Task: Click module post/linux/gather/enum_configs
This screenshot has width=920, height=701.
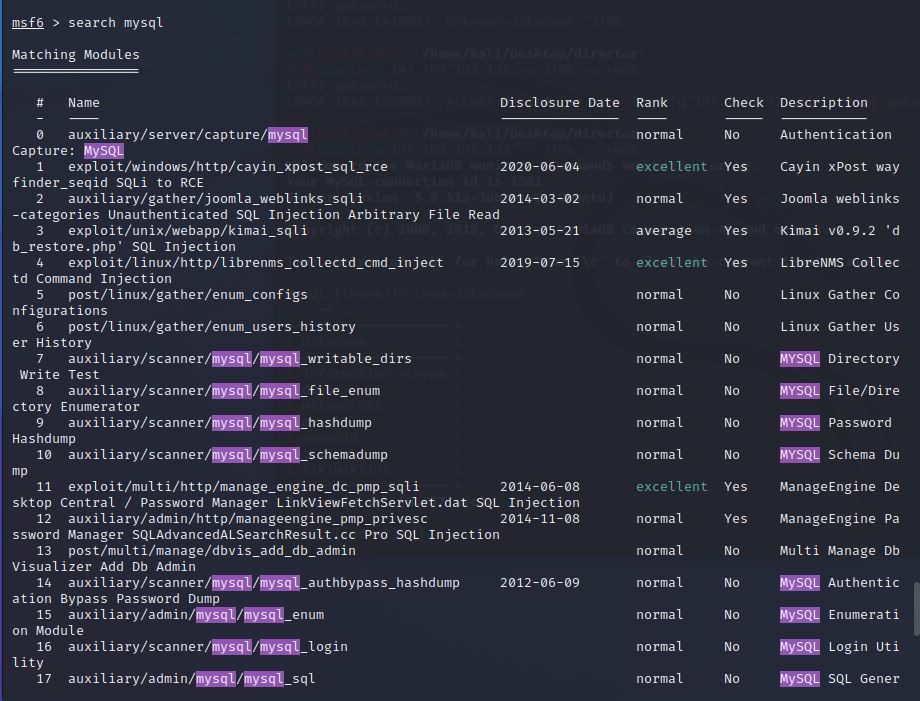Action: pyautogui.click(x=188, y=294)
